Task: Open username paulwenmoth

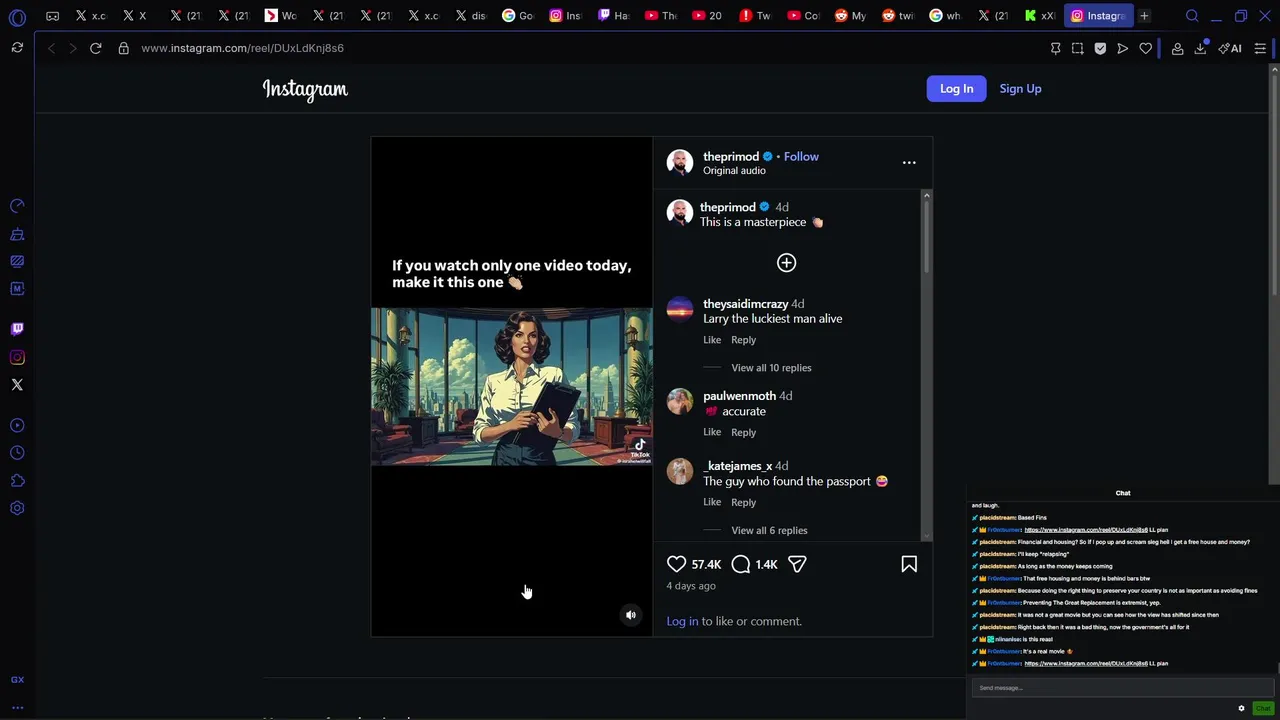Action: pyautogui.click(x=739, y=396)
